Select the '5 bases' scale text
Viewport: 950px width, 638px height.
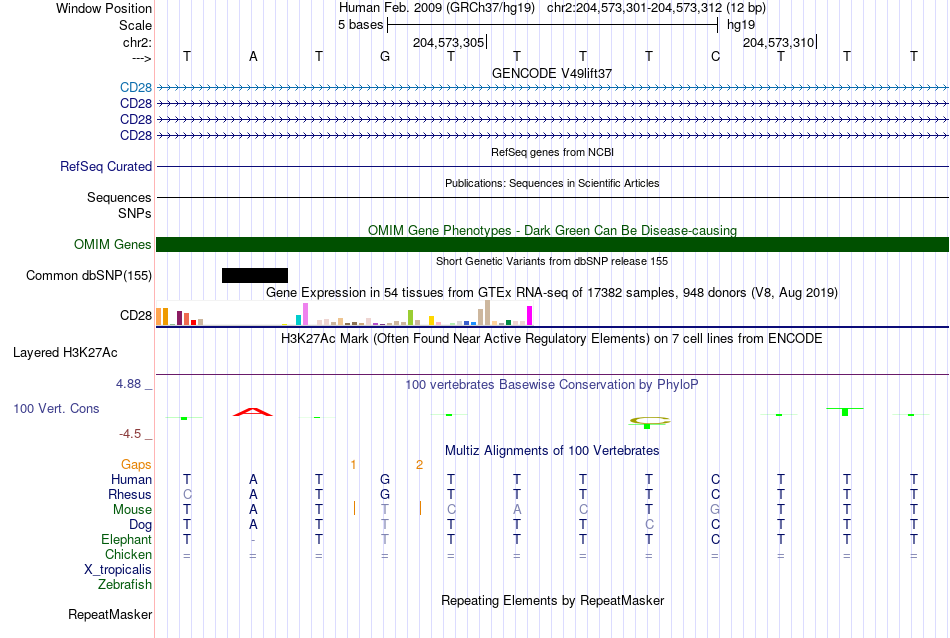click(x=360, y=25)
